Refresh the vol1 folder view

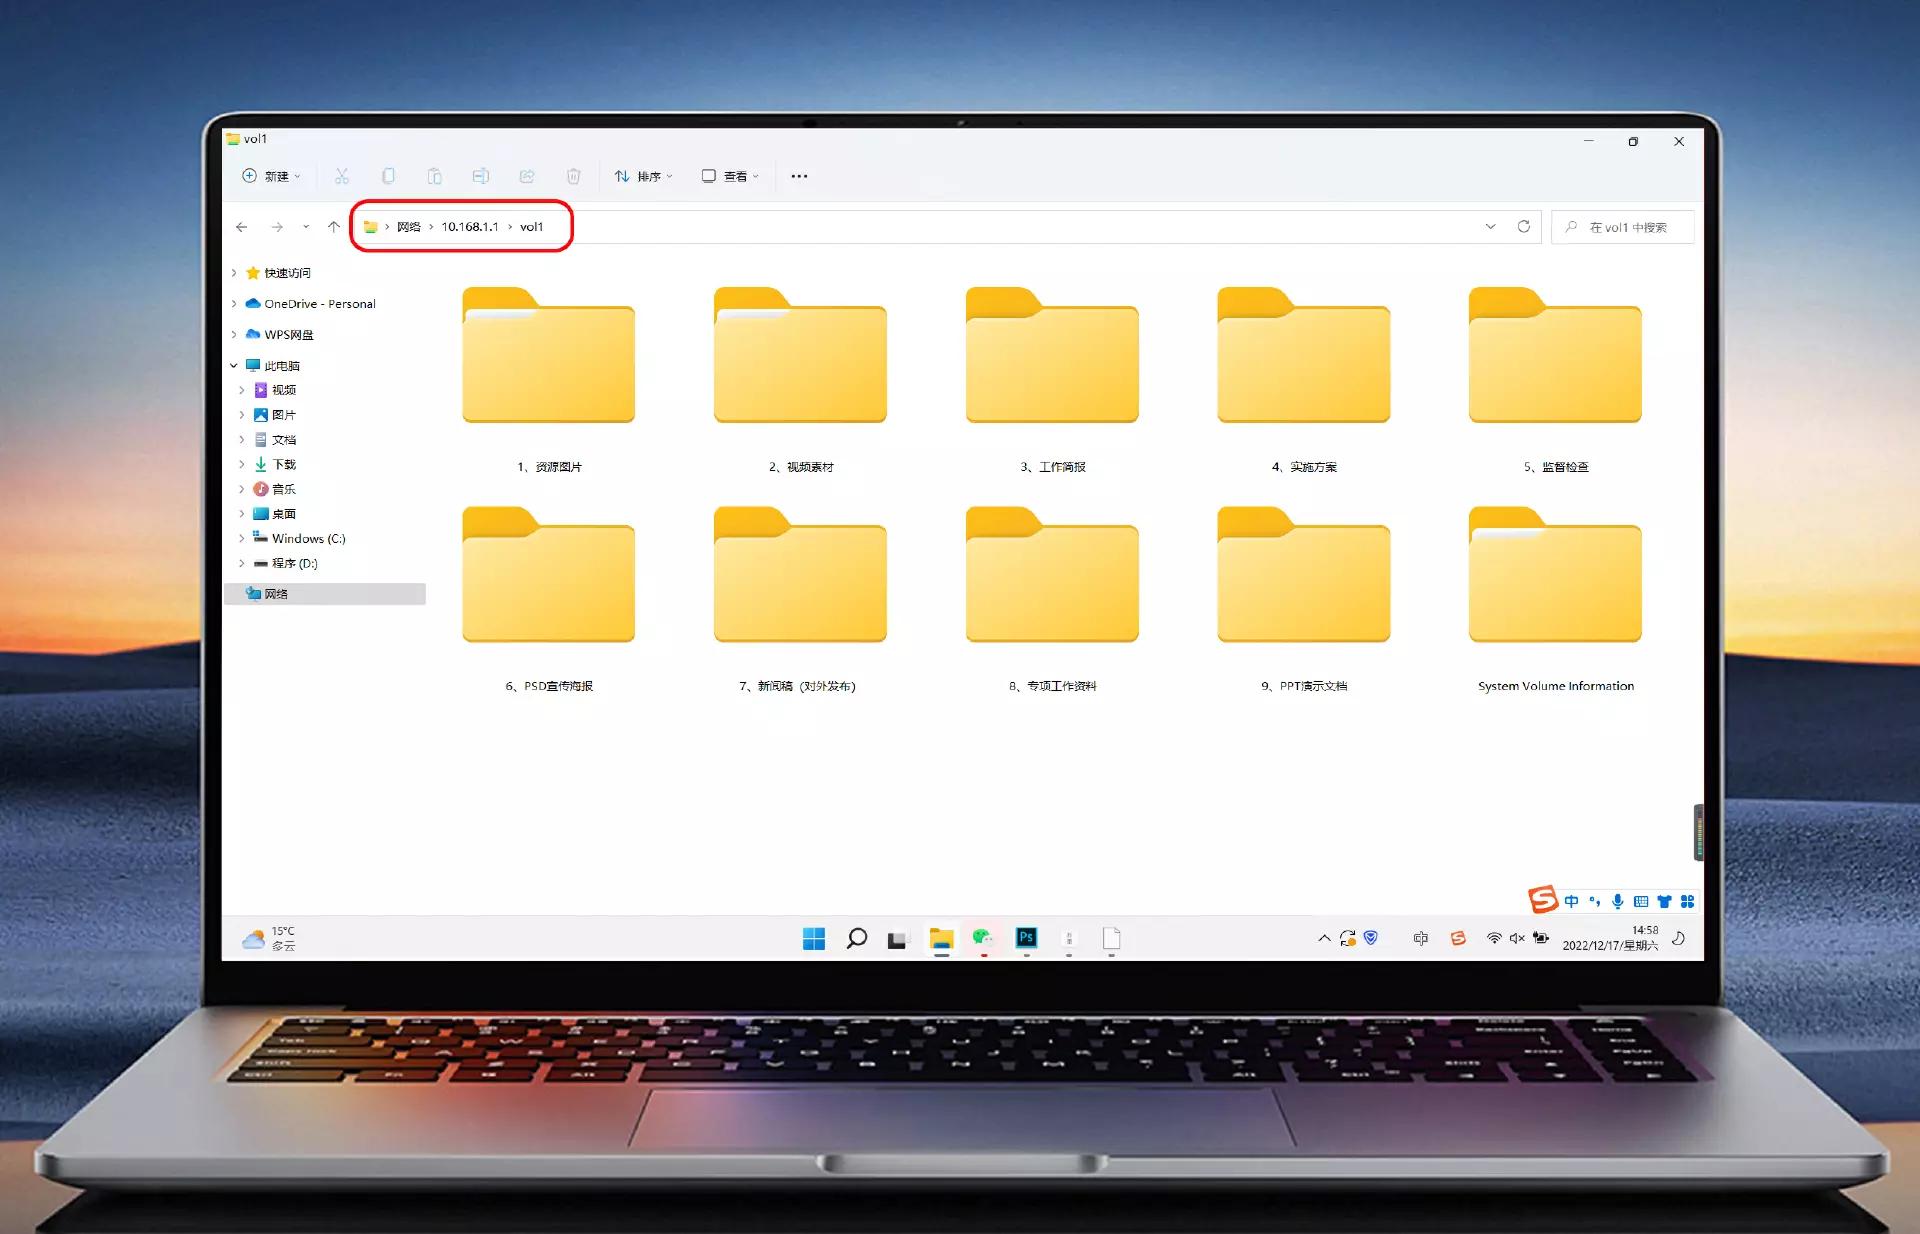[1523, 227]
